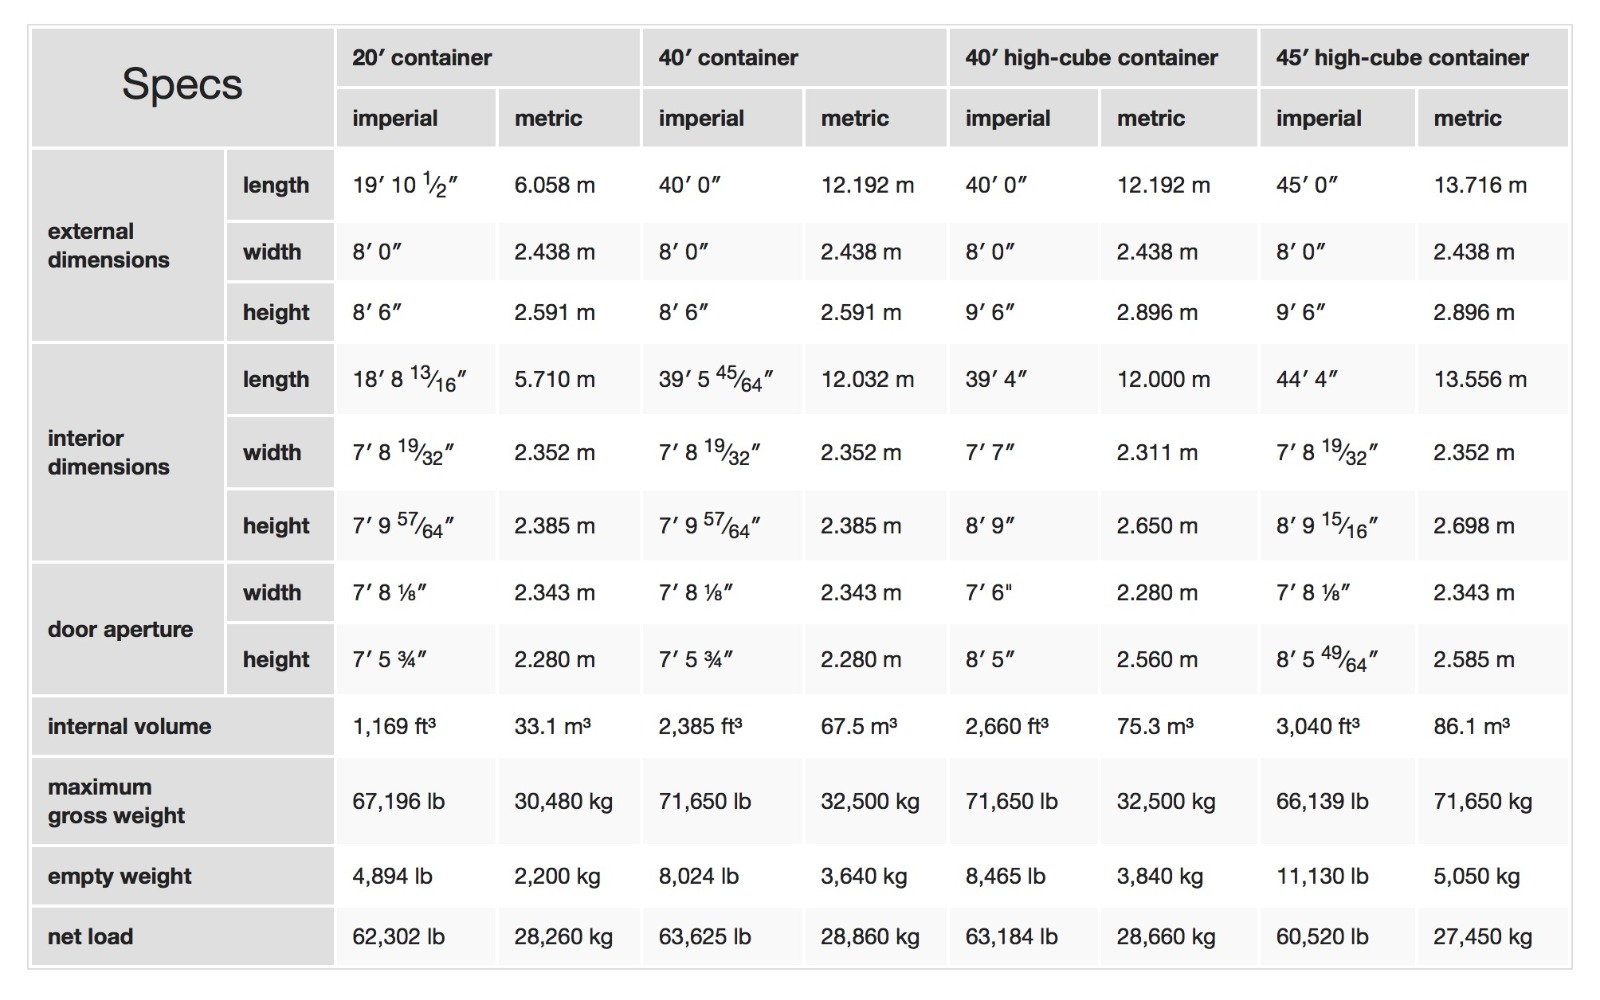
Task: Click the 2.698 m interior height value
Action: tap(1473, 526)
